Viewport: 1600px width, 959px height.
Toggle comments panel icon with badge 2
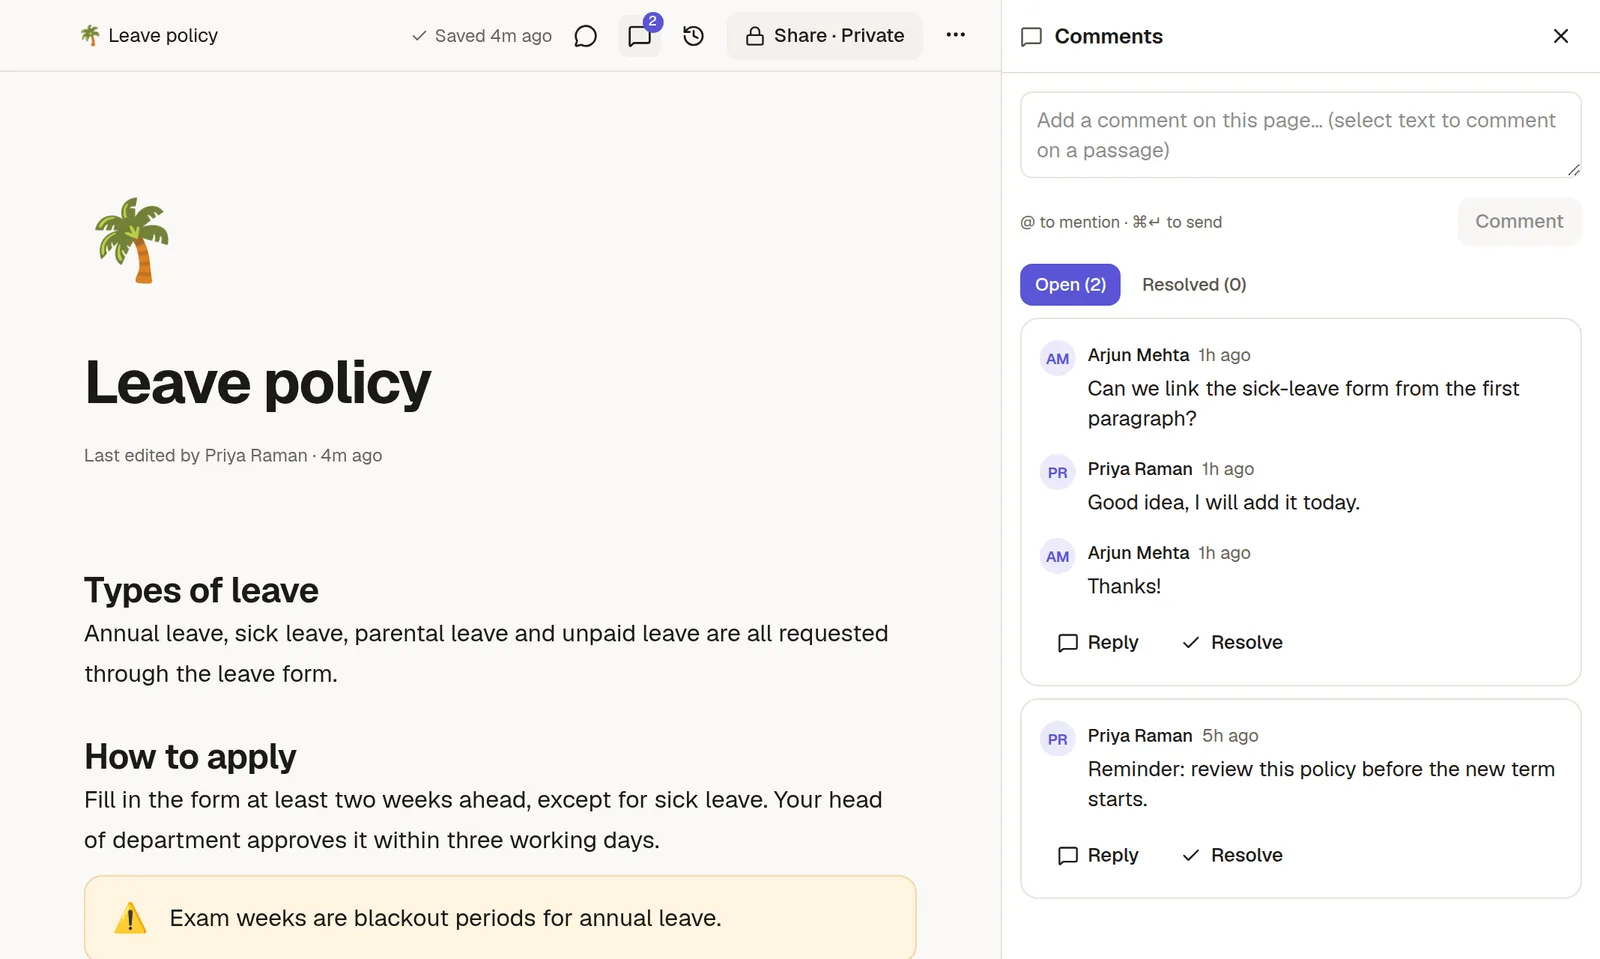tap(640, 36)
